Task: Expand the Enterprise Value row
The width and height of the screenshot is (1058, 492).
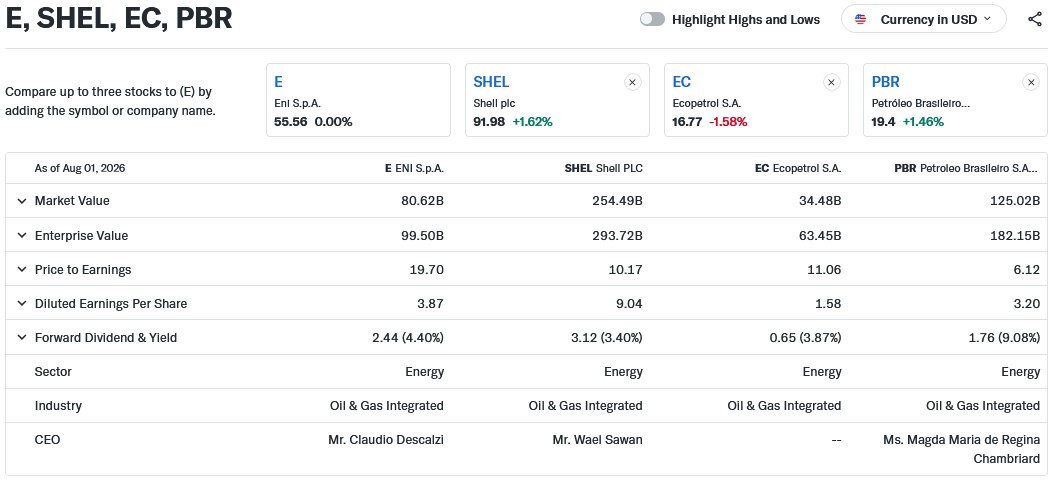Action: pyautogui.click(x=22, y=236)
